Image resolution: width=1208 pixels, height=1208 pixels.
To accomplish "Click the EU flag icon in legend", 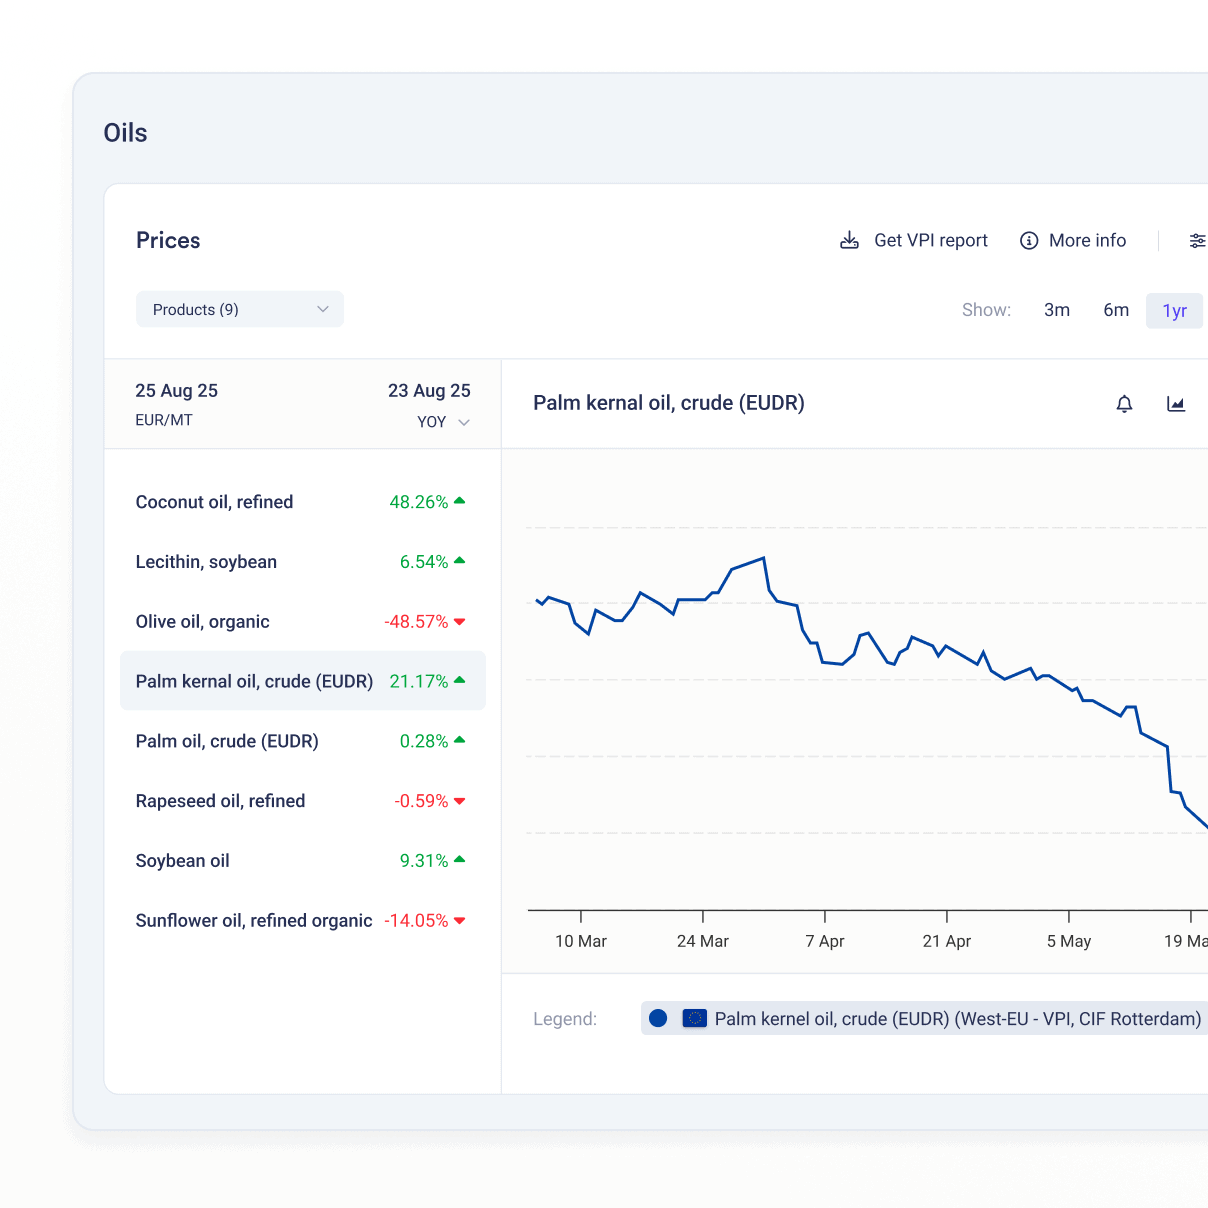I will pyautogui.click(x=694, y=1018).
